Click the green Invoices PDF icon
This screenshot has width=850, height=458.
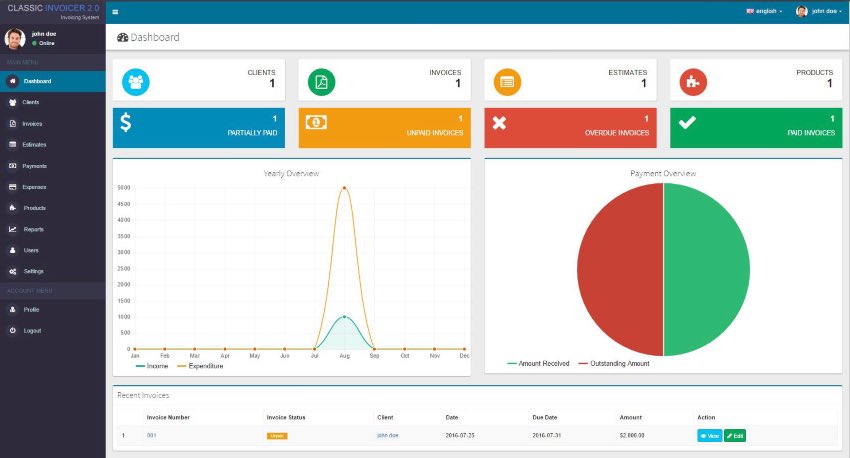click(321, 81)
